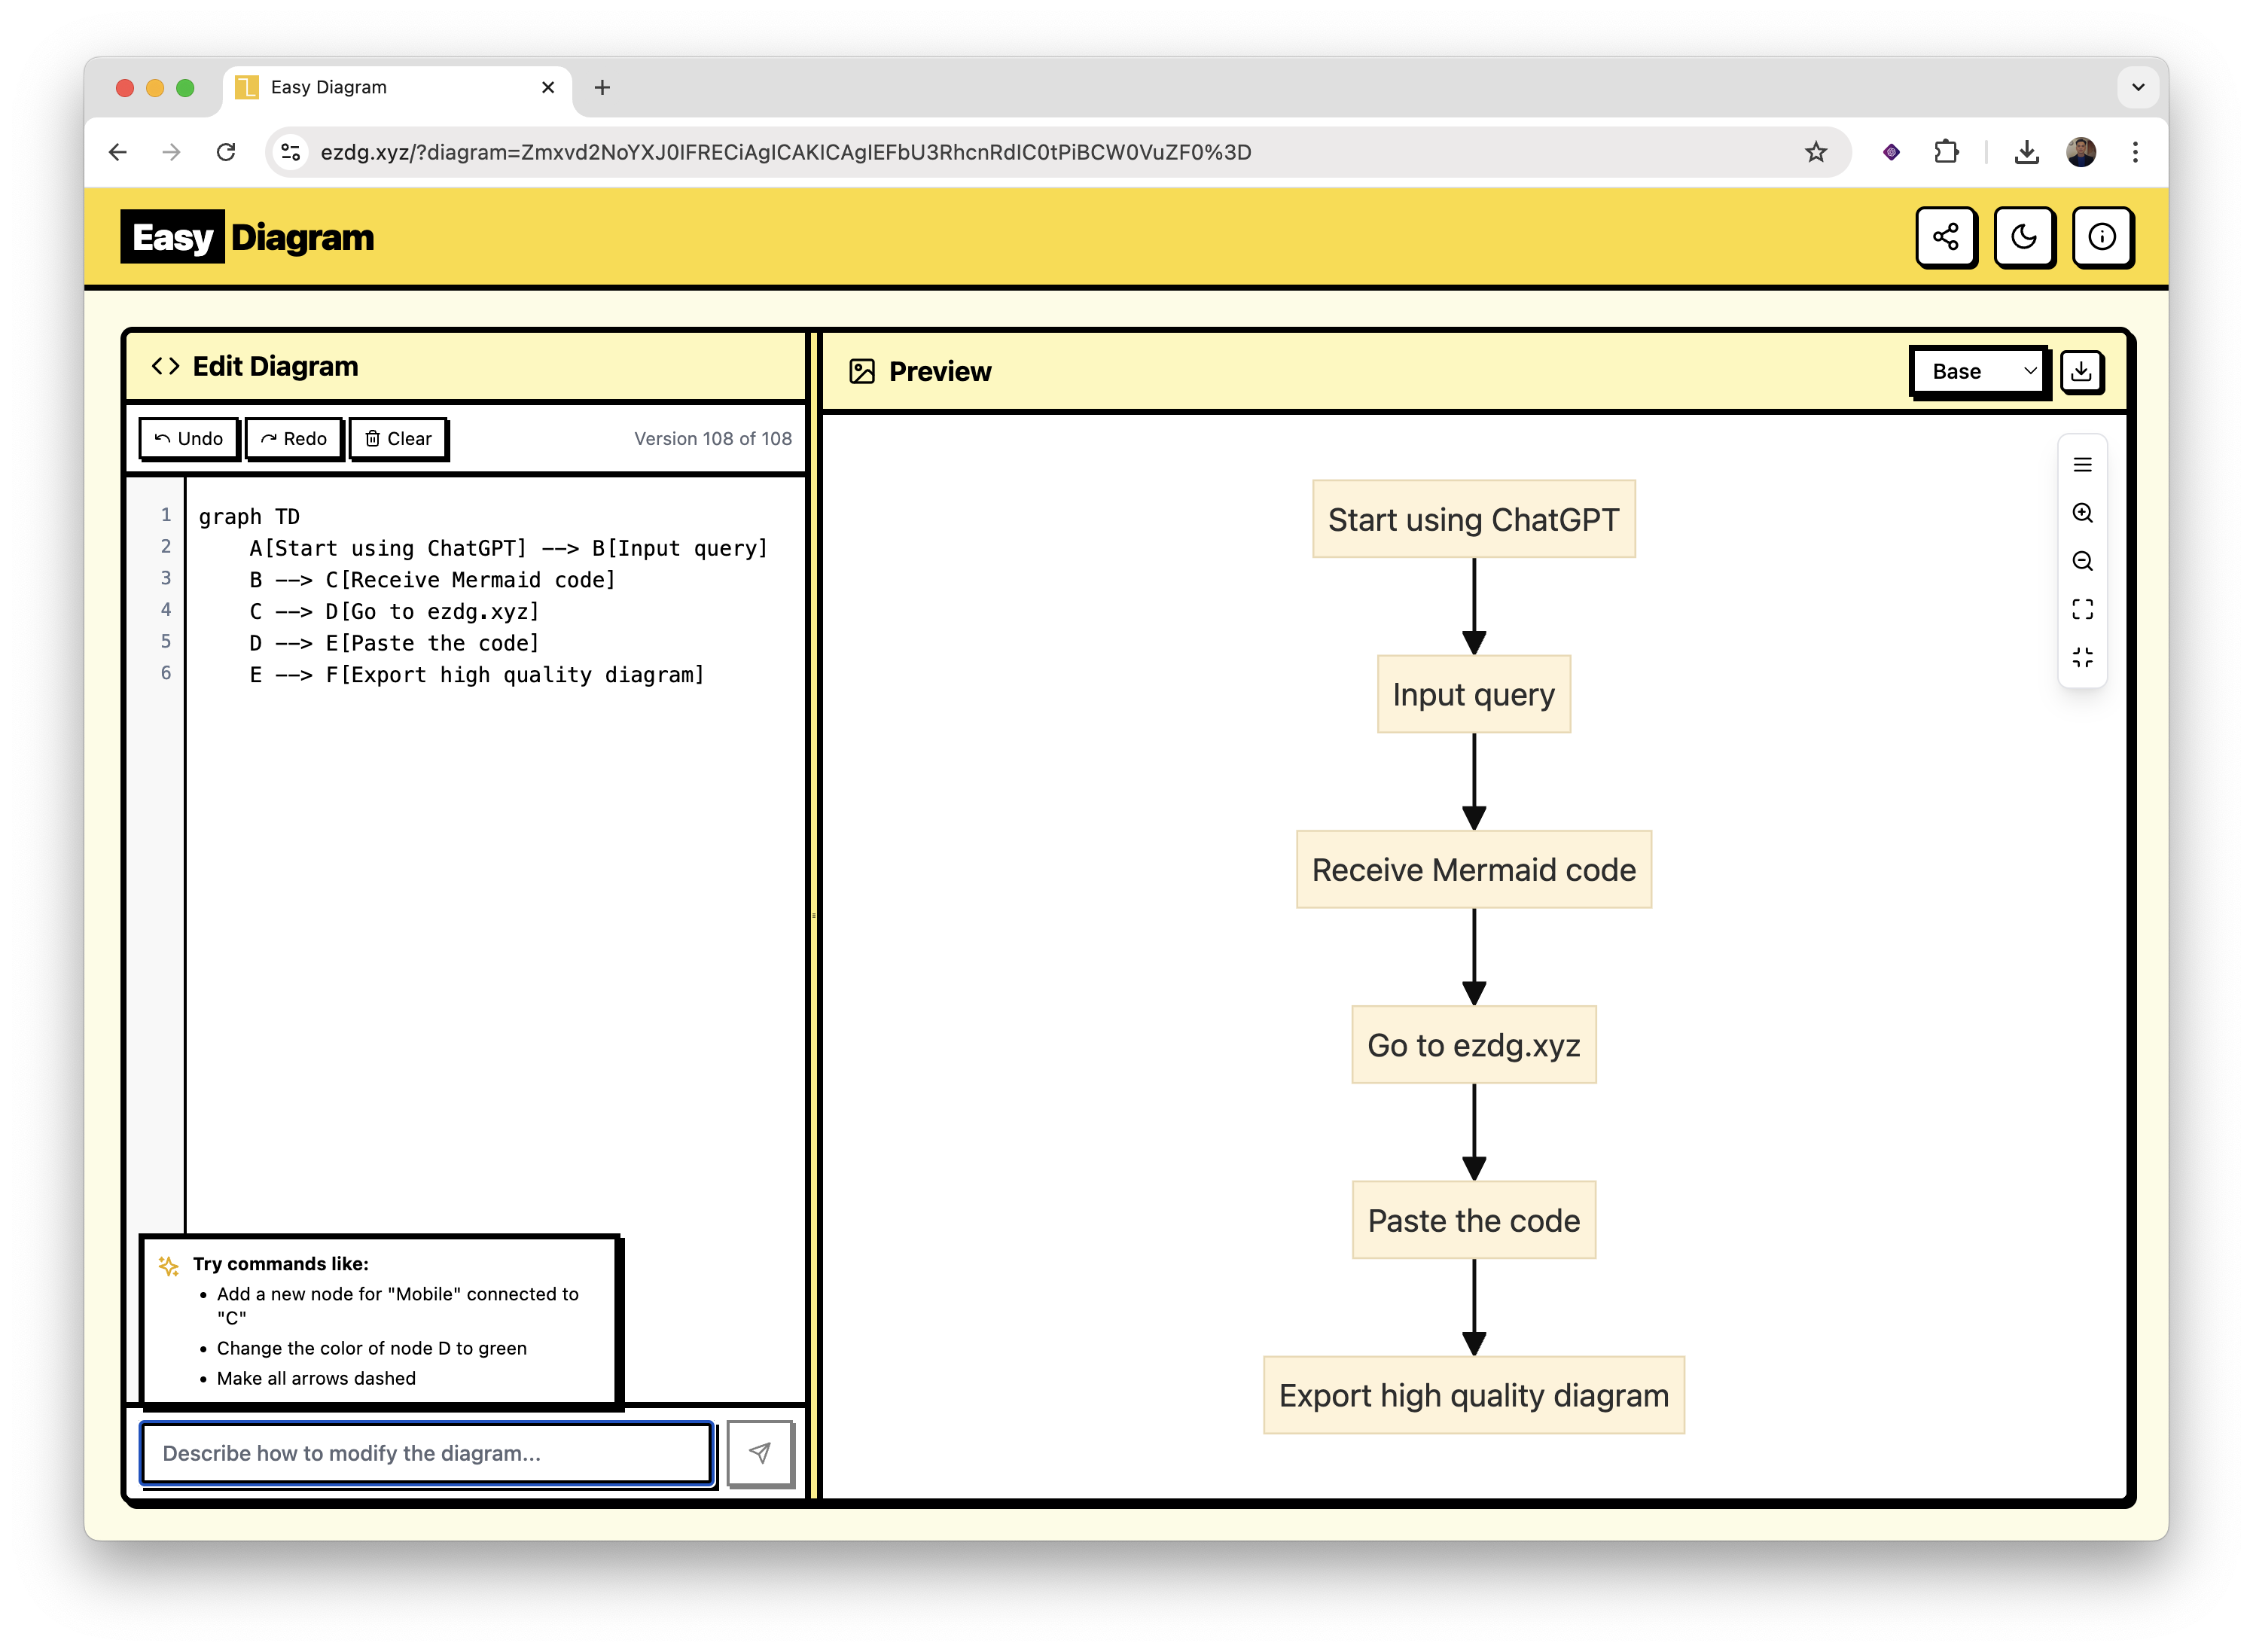Open the extensions puzzle-piece menu
The width and height of the screenshot is (2253, 1652).
pos(1945,152)
